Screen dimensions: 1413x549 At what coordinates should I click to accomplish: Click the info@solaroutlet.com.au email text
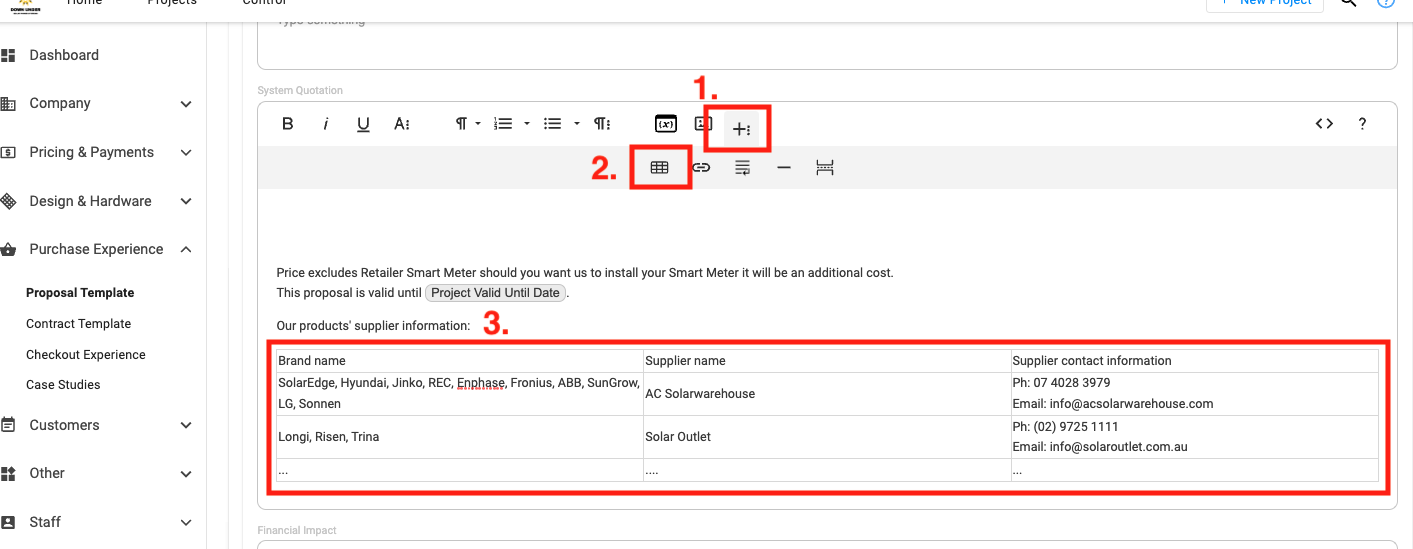[1118, 447]
